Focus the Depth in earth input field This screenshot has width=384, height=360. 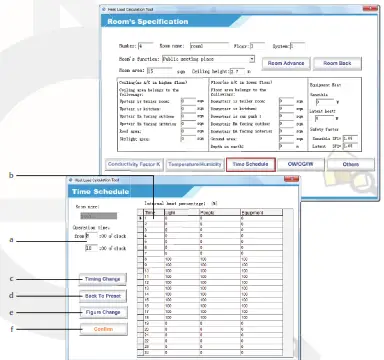click(287, 146)
